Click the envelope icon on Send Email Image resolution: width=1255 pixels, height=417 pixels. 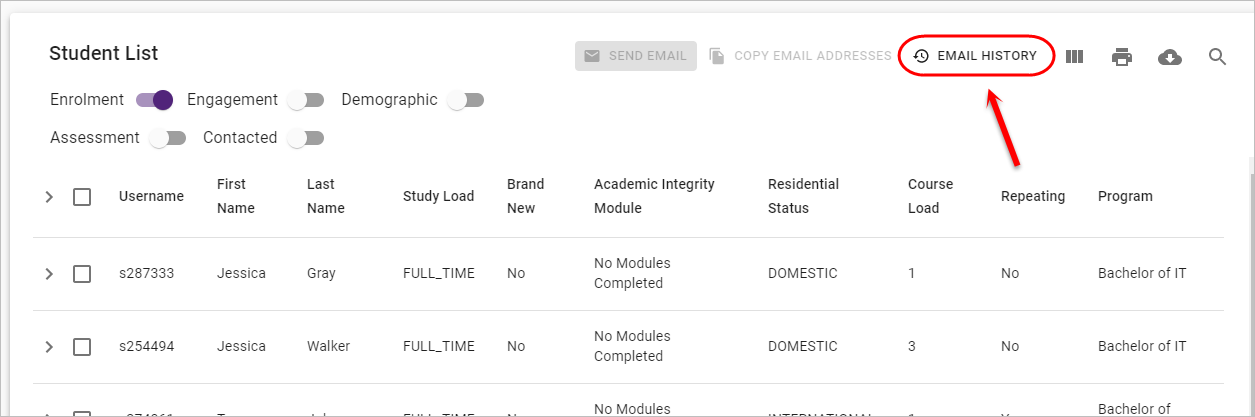[592, 56]
